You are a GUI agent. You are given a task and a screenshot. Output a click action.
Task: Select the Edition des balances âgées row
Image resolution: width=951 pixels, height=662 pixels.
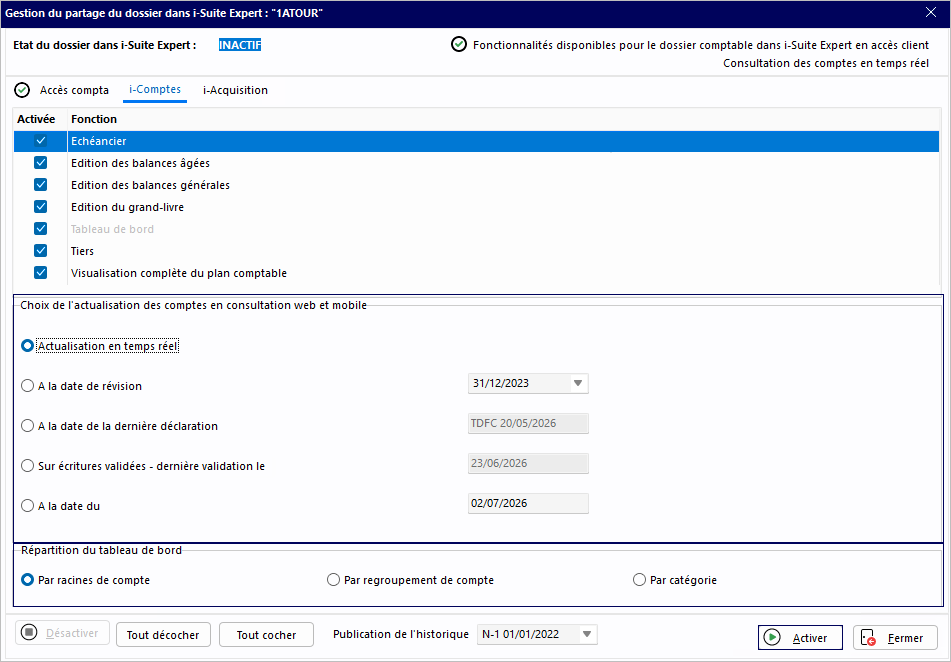(476, 163)
